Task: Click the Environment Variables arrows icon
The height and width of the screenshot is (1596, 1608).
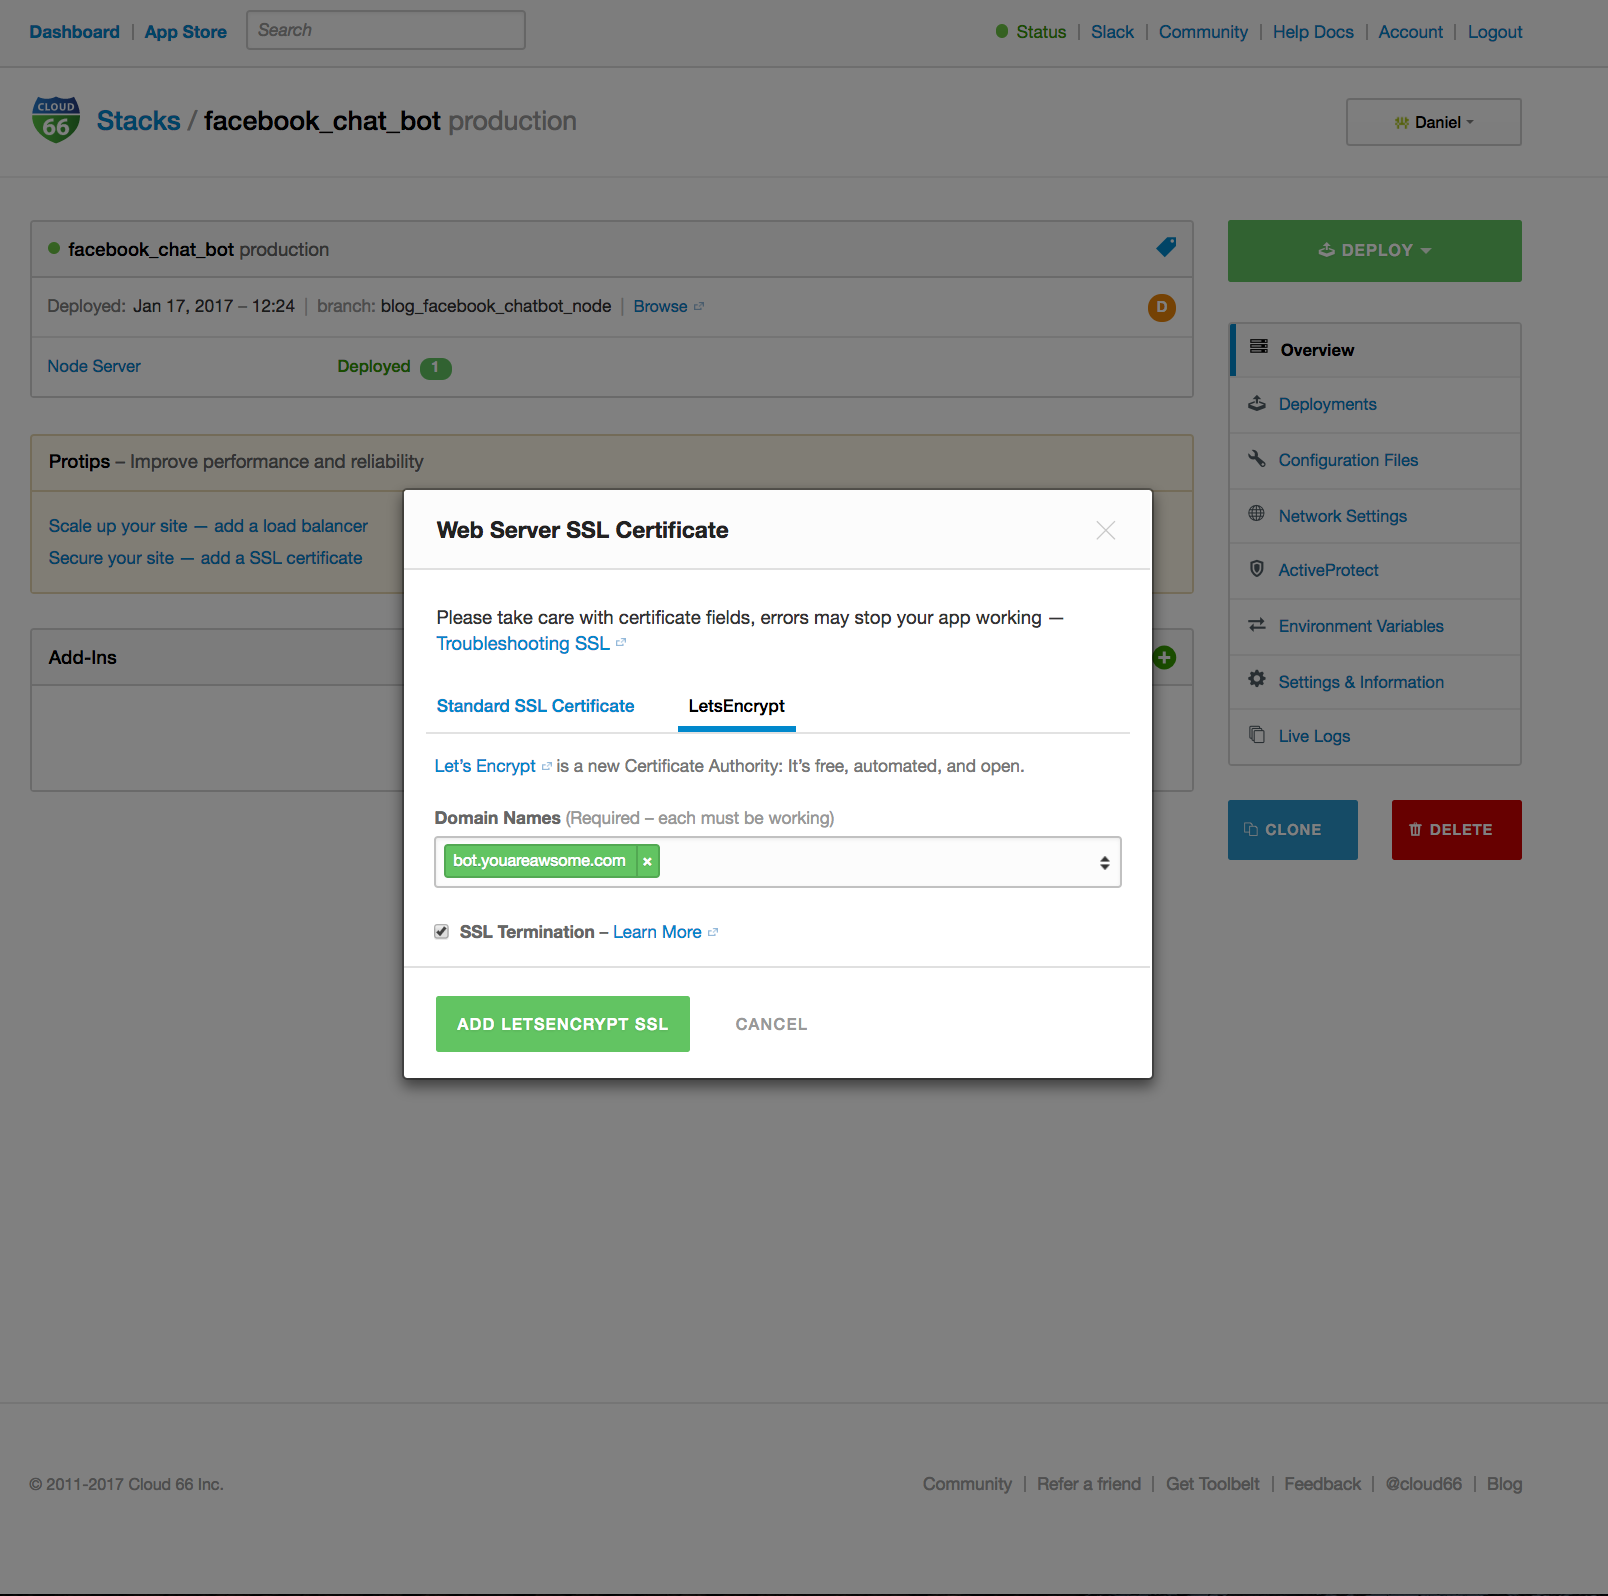Action: [x=1257, y=624]
